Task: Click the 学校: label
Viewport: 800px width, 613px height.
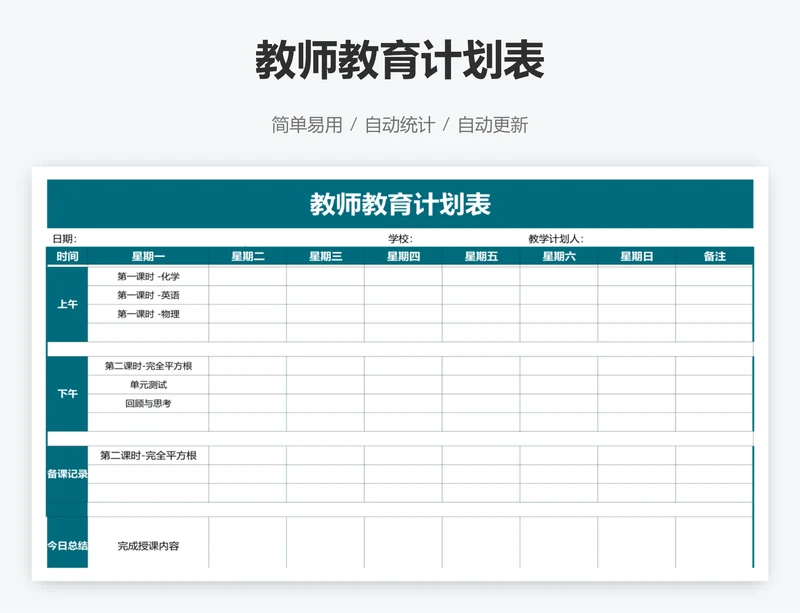Action: tap(400, 238)
